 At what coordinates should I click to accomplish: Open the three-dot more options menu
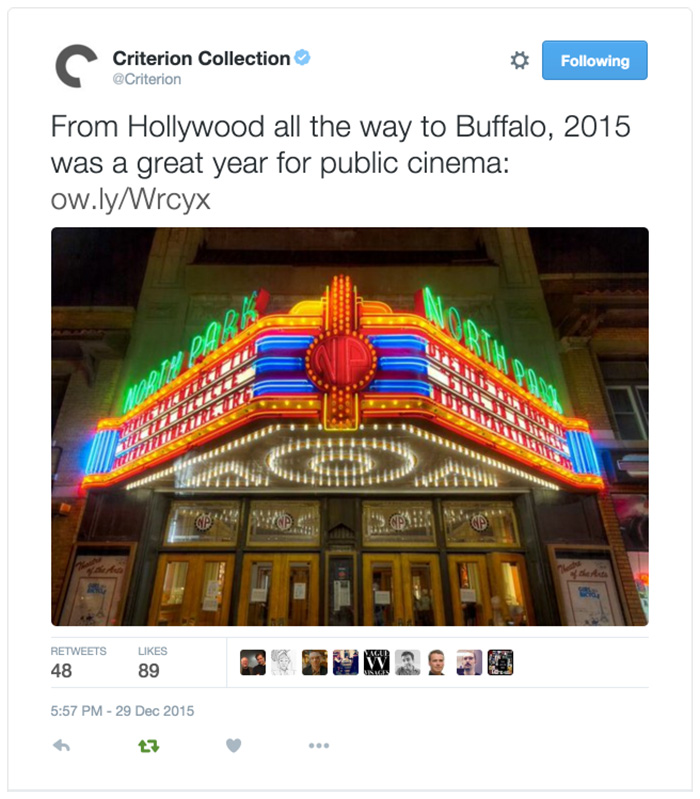coord(319,745)
